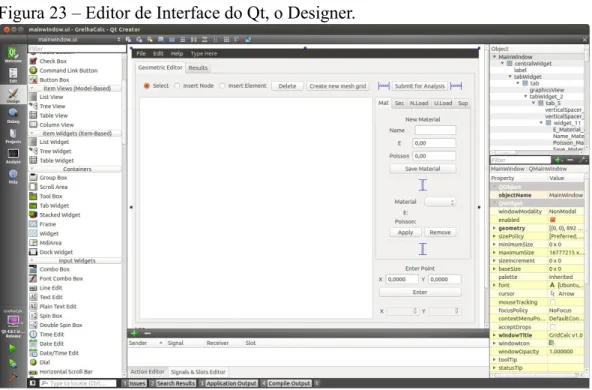Collapse the centralWidget tree node

click(x=503, y=63)
